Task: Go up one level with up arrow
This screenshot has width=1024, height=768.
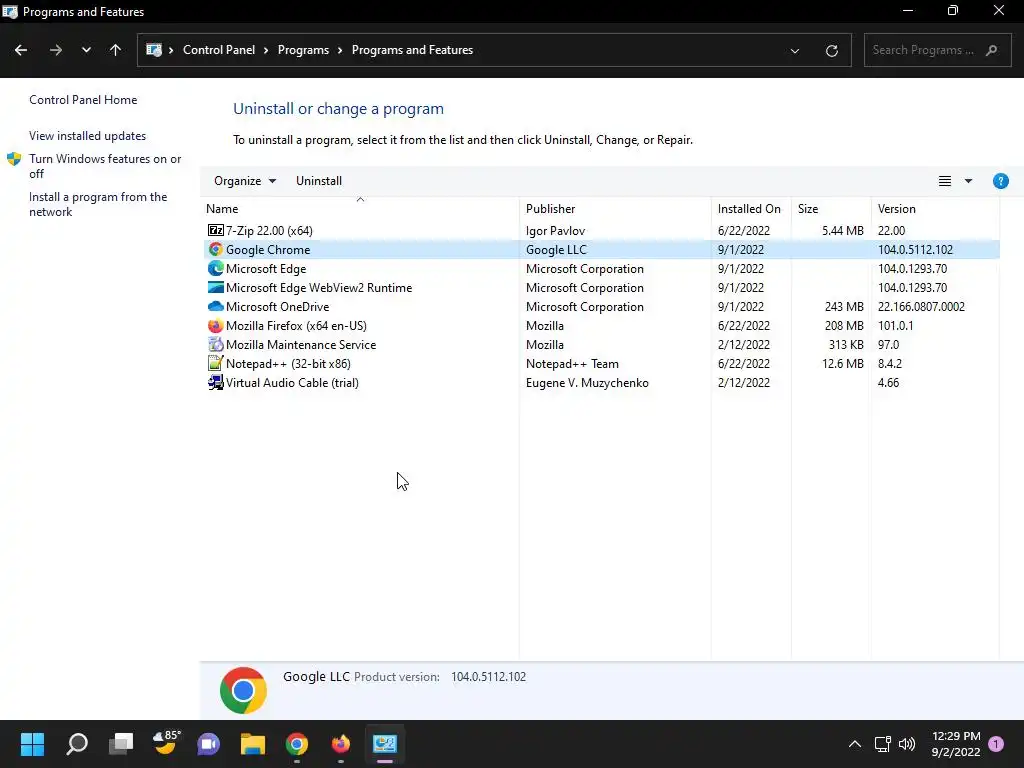Action: coord(116,50)
